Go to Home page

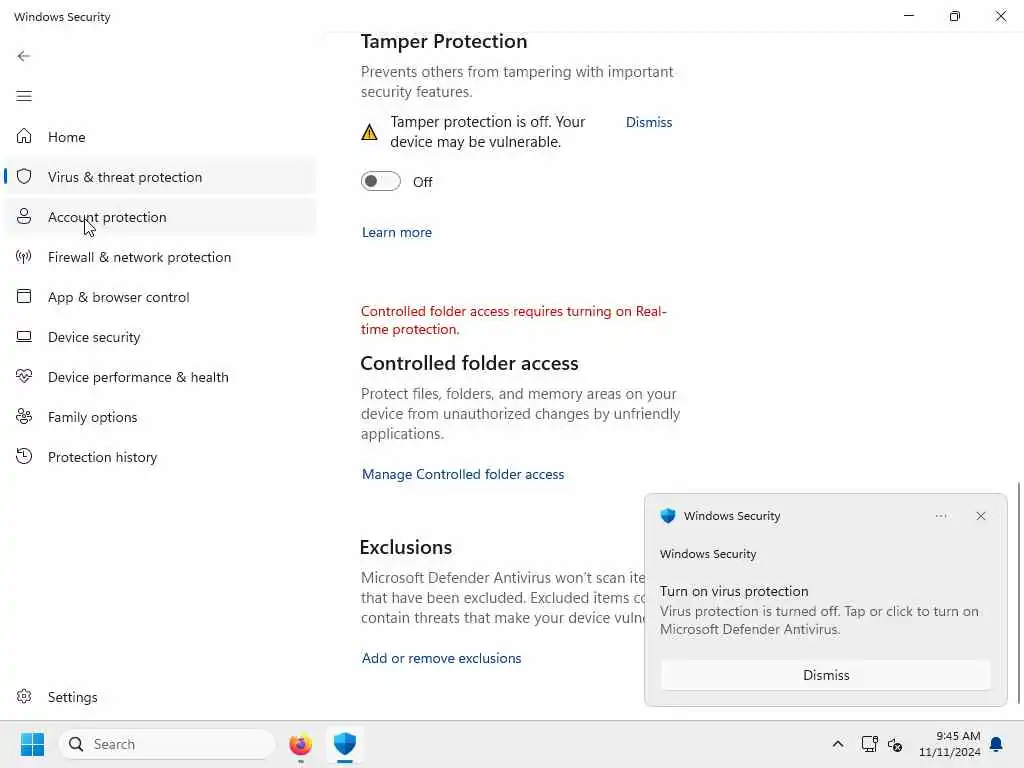pyautogui.click(x=160, y=136)
